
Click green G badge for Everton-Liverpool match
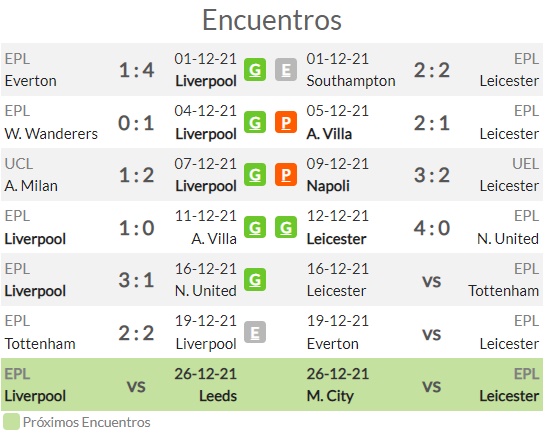255,69
